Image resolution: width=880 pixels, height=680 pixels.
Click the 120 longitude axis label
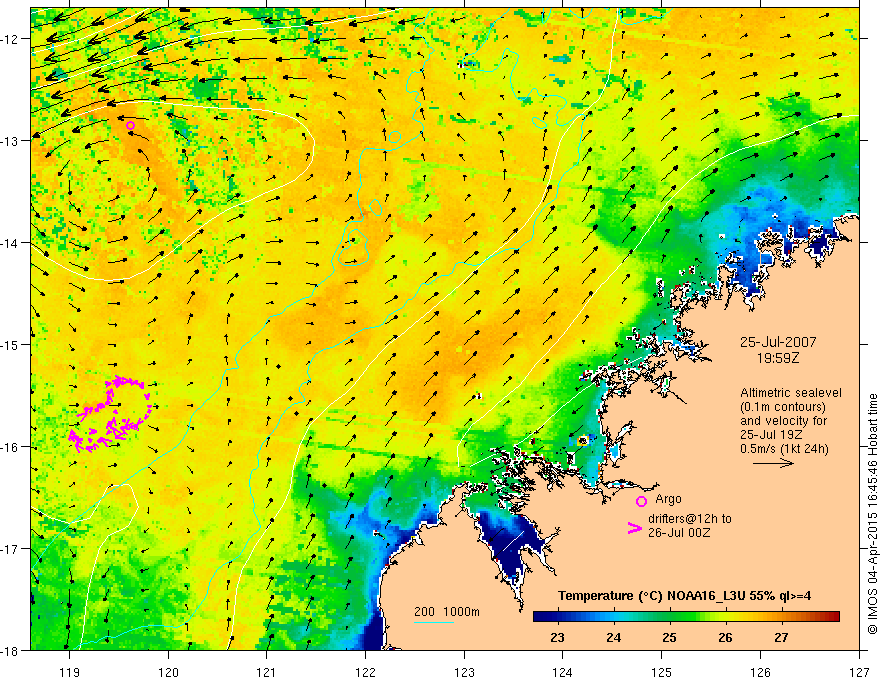pos(168,673)
